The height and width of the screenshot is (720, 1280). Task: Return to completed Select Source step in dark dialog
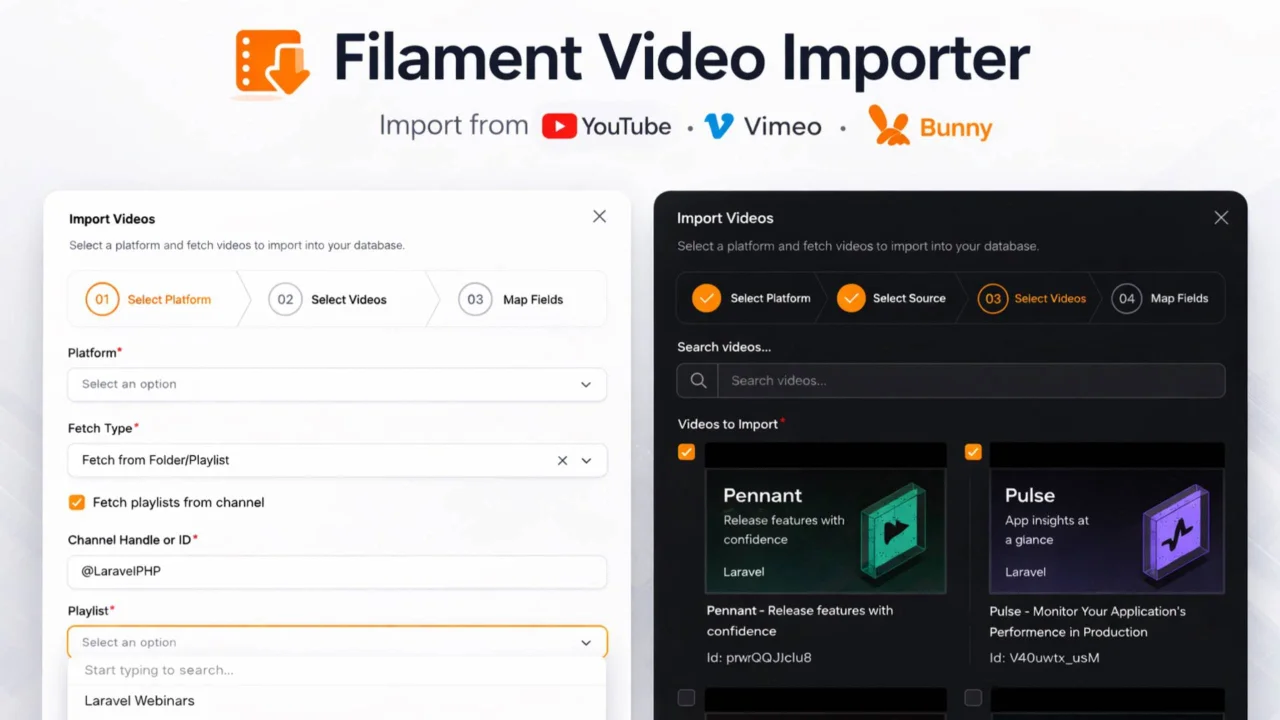pyautogui.click(x=891, y=298)
